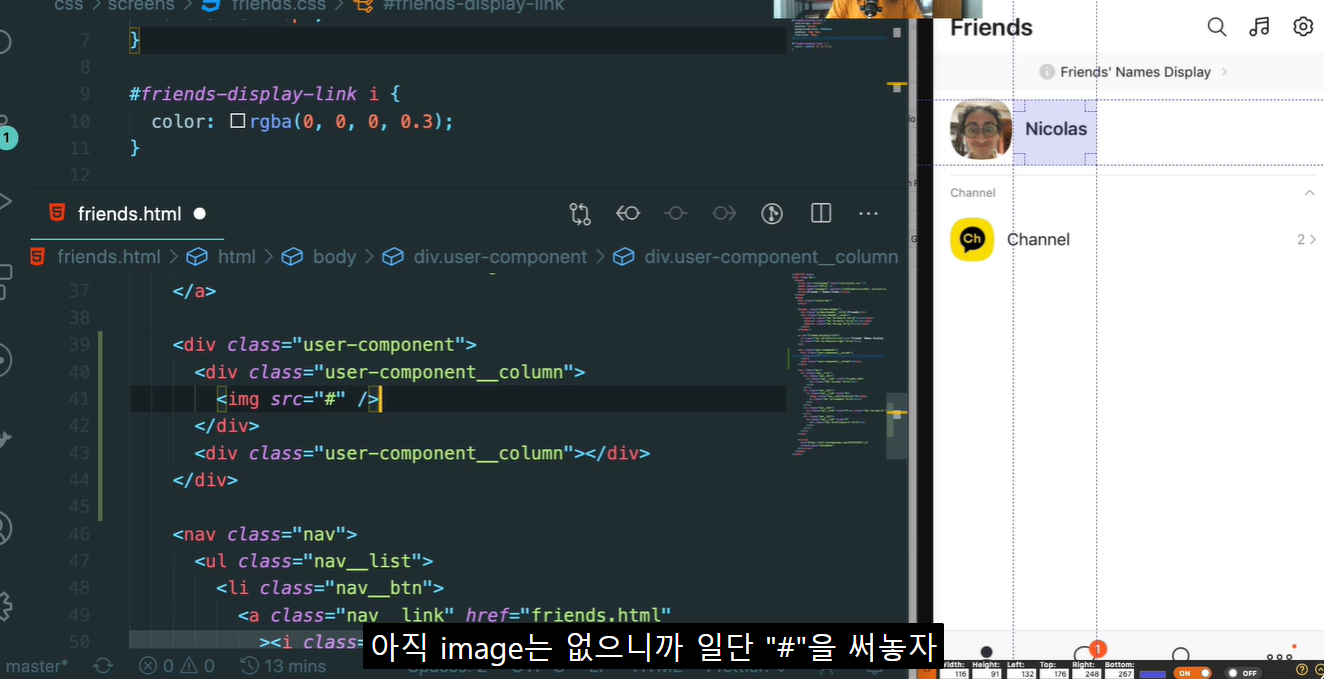Toggle the grey OFF switch
The image size is (1324, 679).
[x=1245, y=672]
